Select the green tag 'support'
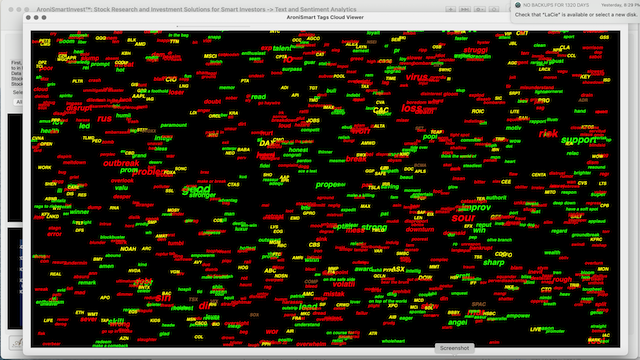Image resolution: width=640 pixels, height=360 pixels. (x=578, y=140)
